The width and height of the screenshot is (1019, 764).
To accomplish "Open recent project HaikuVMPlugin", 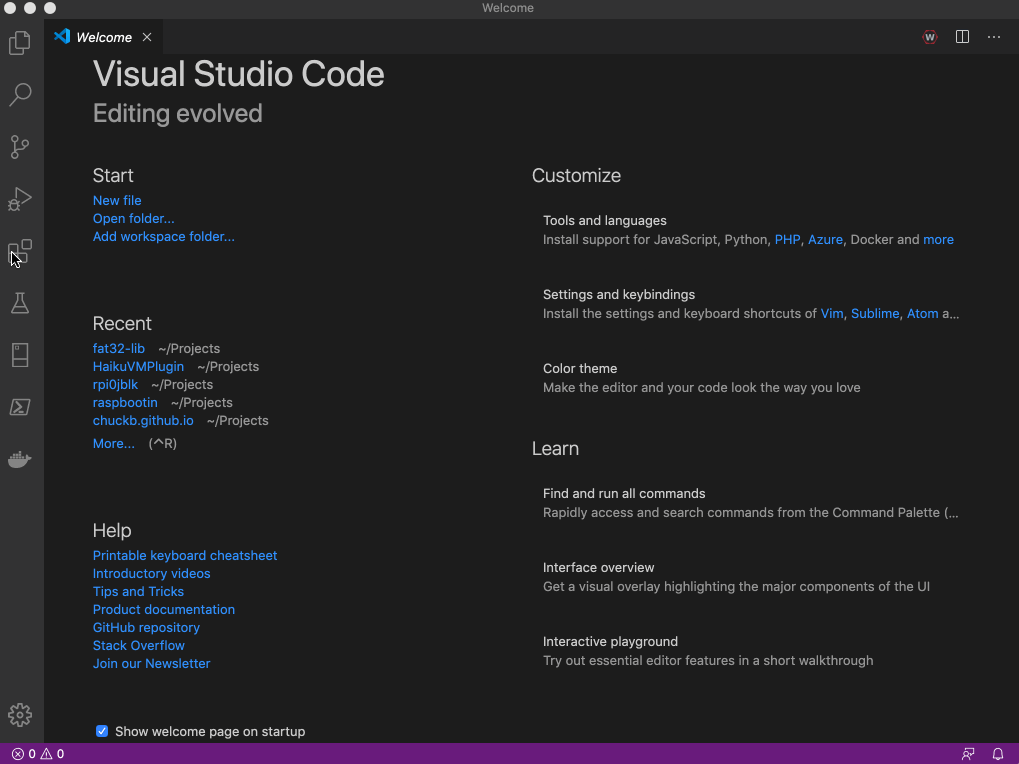I will click(x=138, y=366).
